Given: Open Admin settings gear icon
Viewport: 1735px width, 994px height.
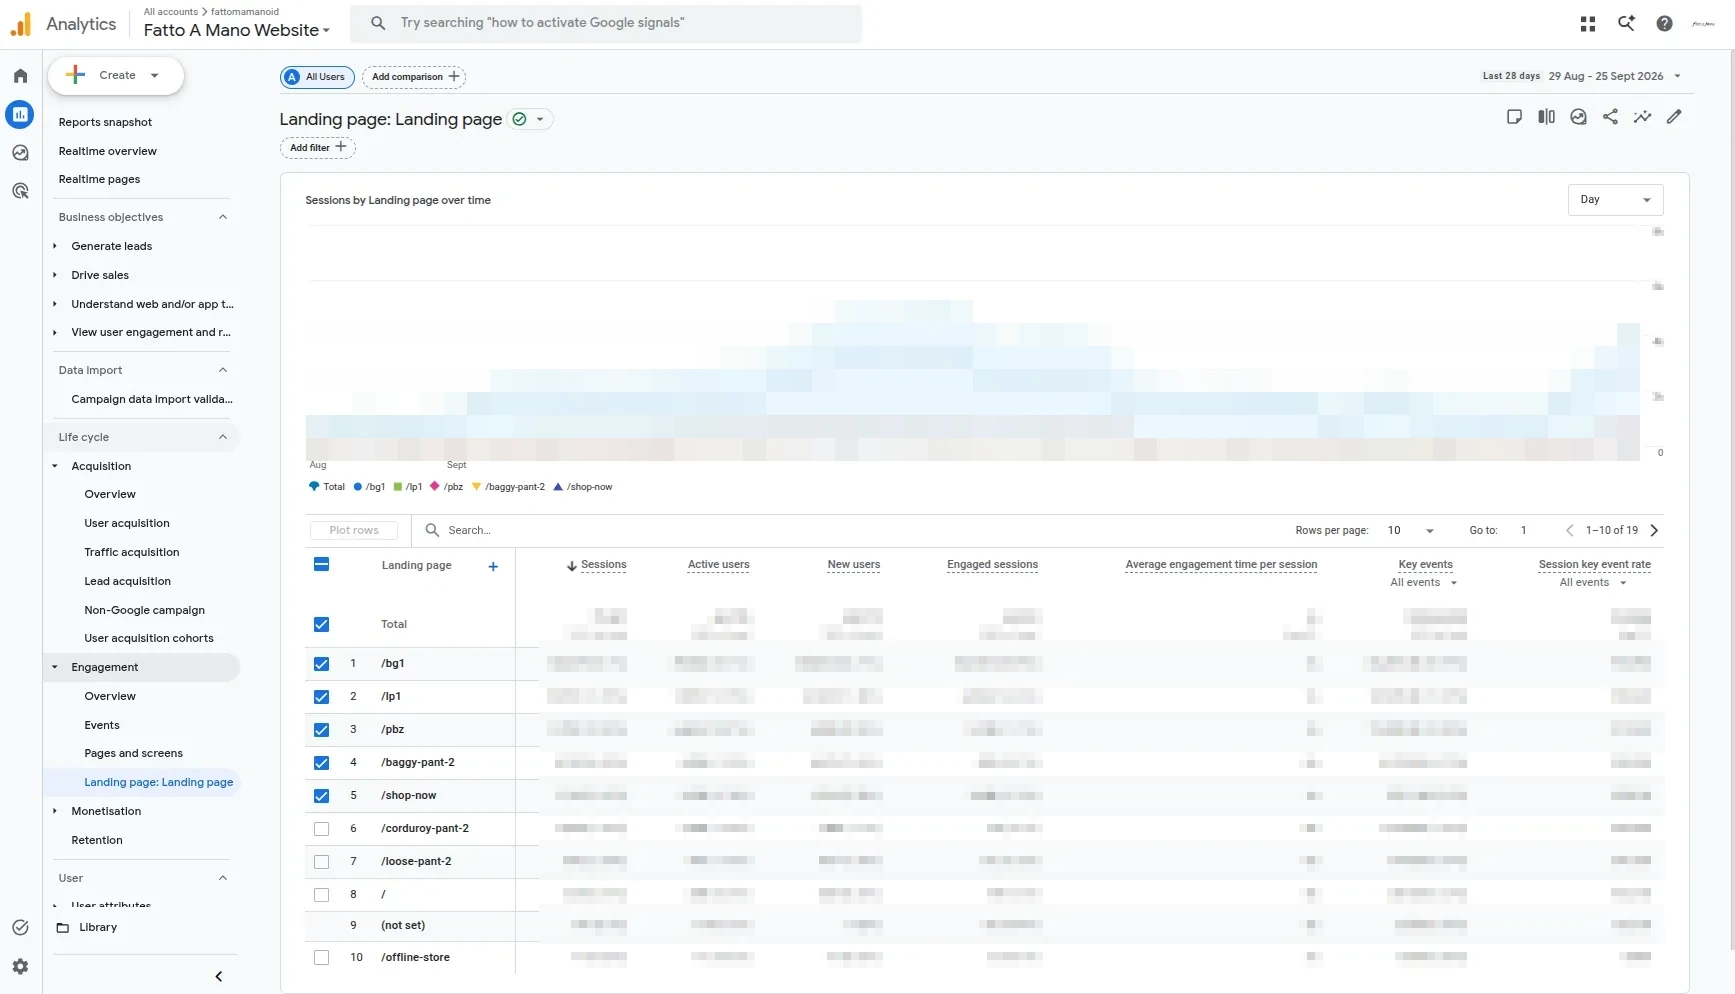Looking at the screenshot, I should pos(20,966).
